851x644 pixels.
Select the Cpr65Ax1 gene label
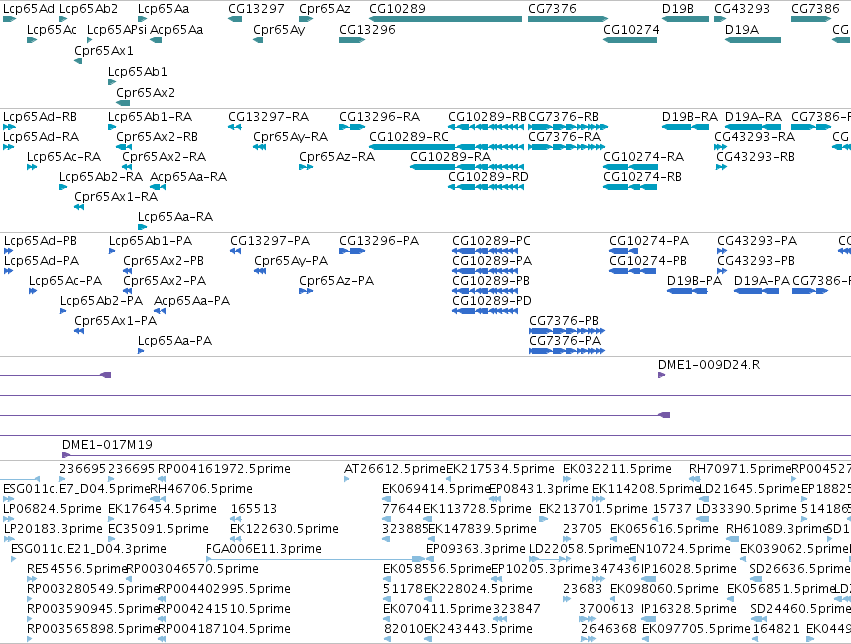[x=104, y=50]
